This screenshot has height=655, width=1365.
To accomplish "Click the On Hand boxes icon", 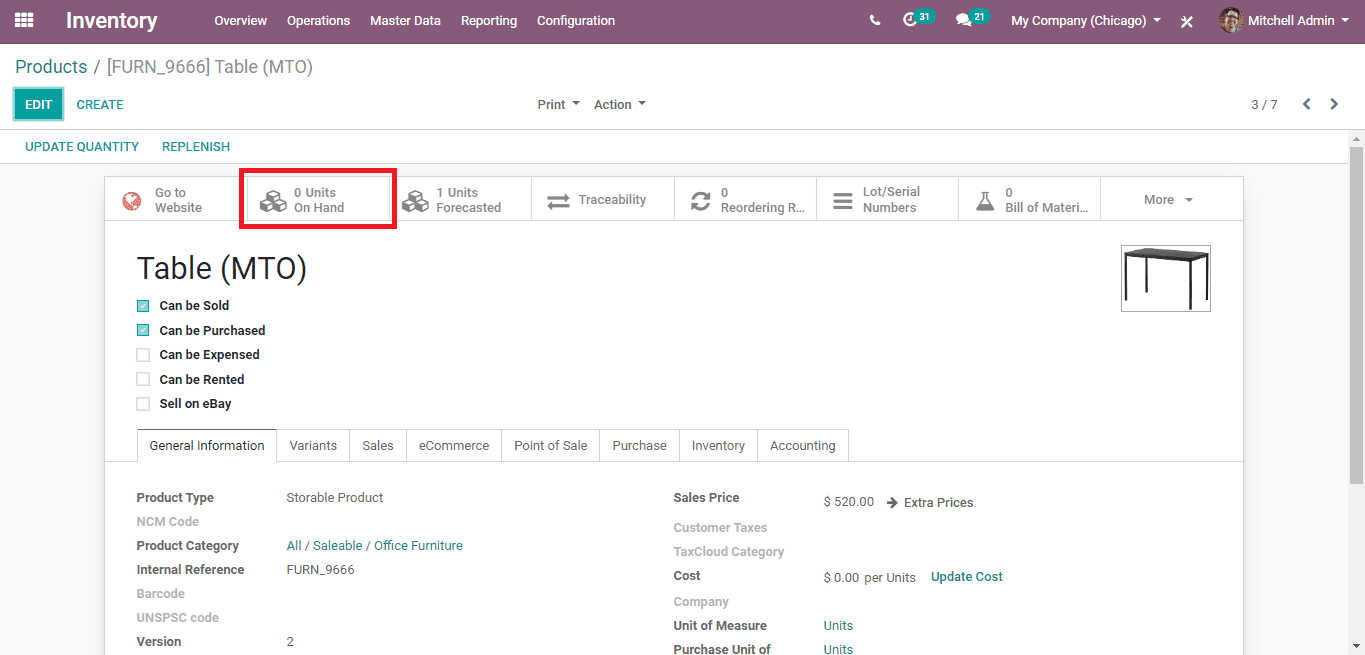I will tap(273, 201).
